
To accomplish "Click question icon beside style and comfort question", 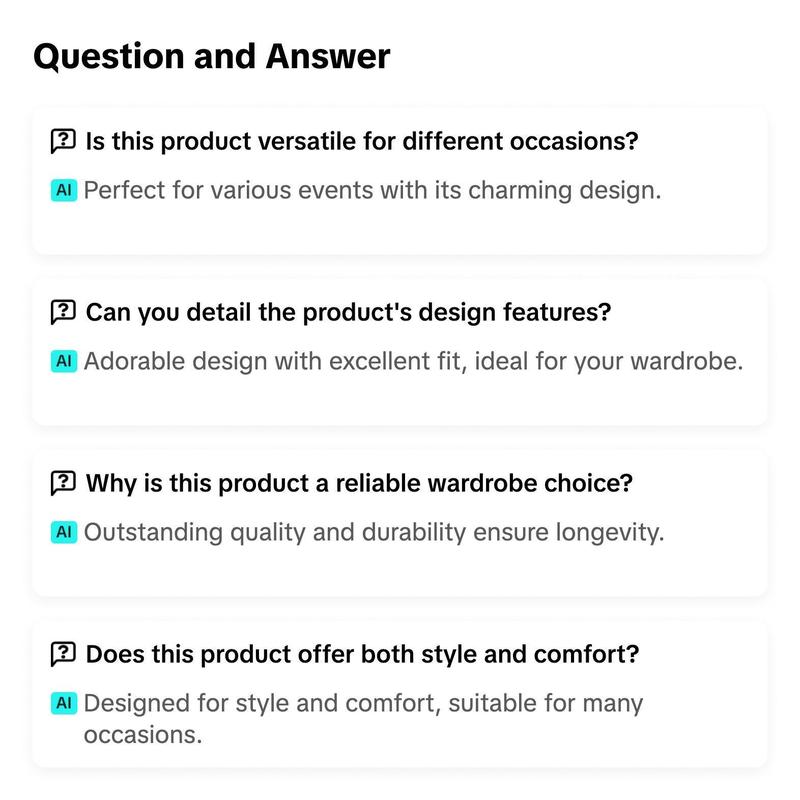I will [64, 654].
